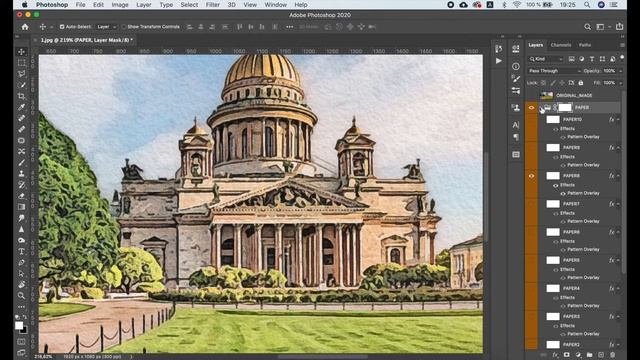Click the Delete layer trash icon
Viewport: 640px width, 360px height.
click(x=612, y=355)
